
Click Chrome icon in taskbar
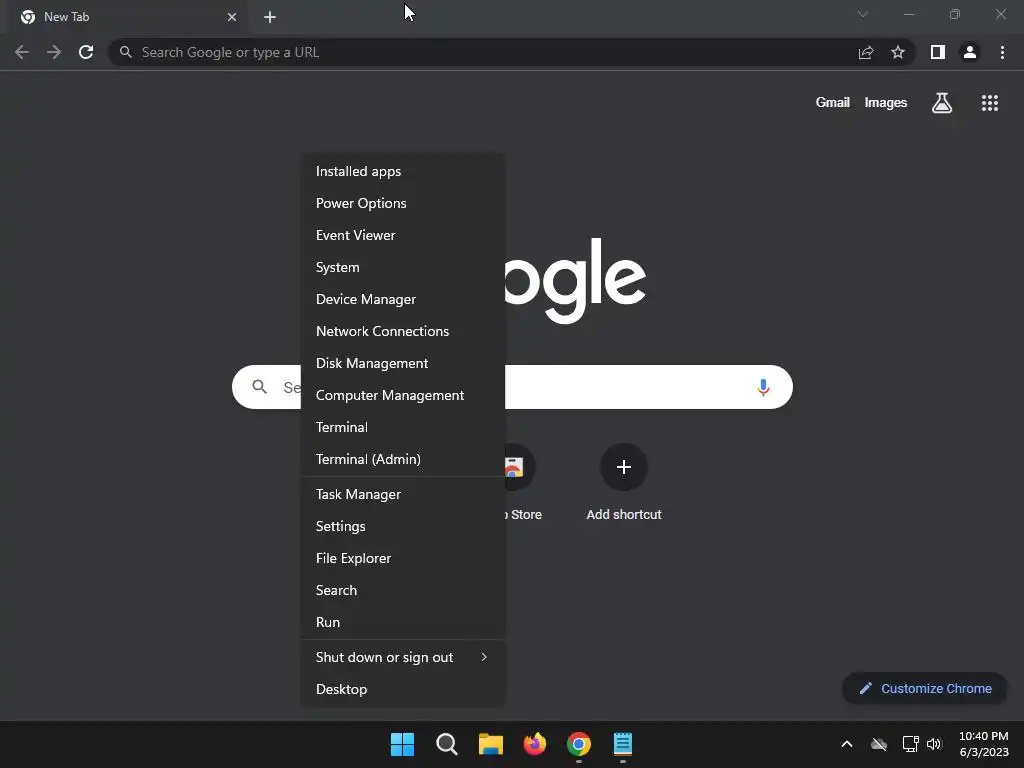[x=579, y=744]
